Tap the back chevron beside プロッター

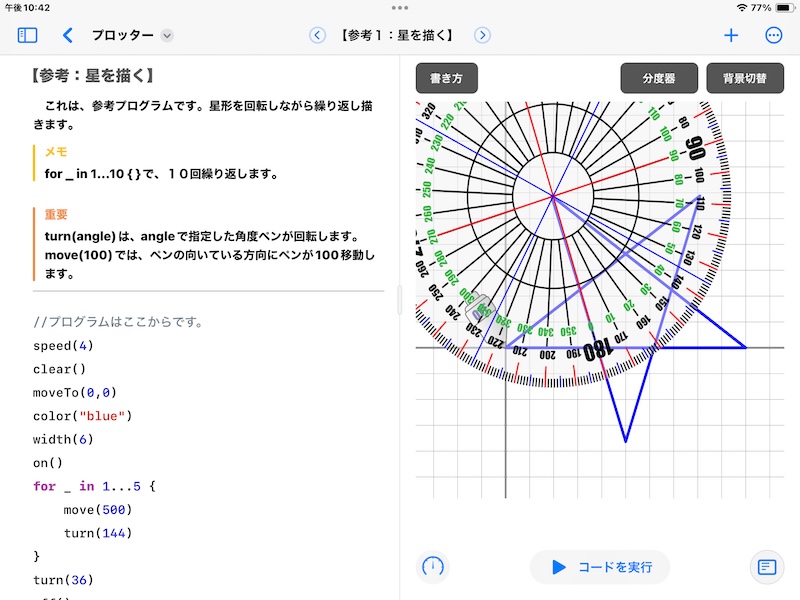coord(69,33)
